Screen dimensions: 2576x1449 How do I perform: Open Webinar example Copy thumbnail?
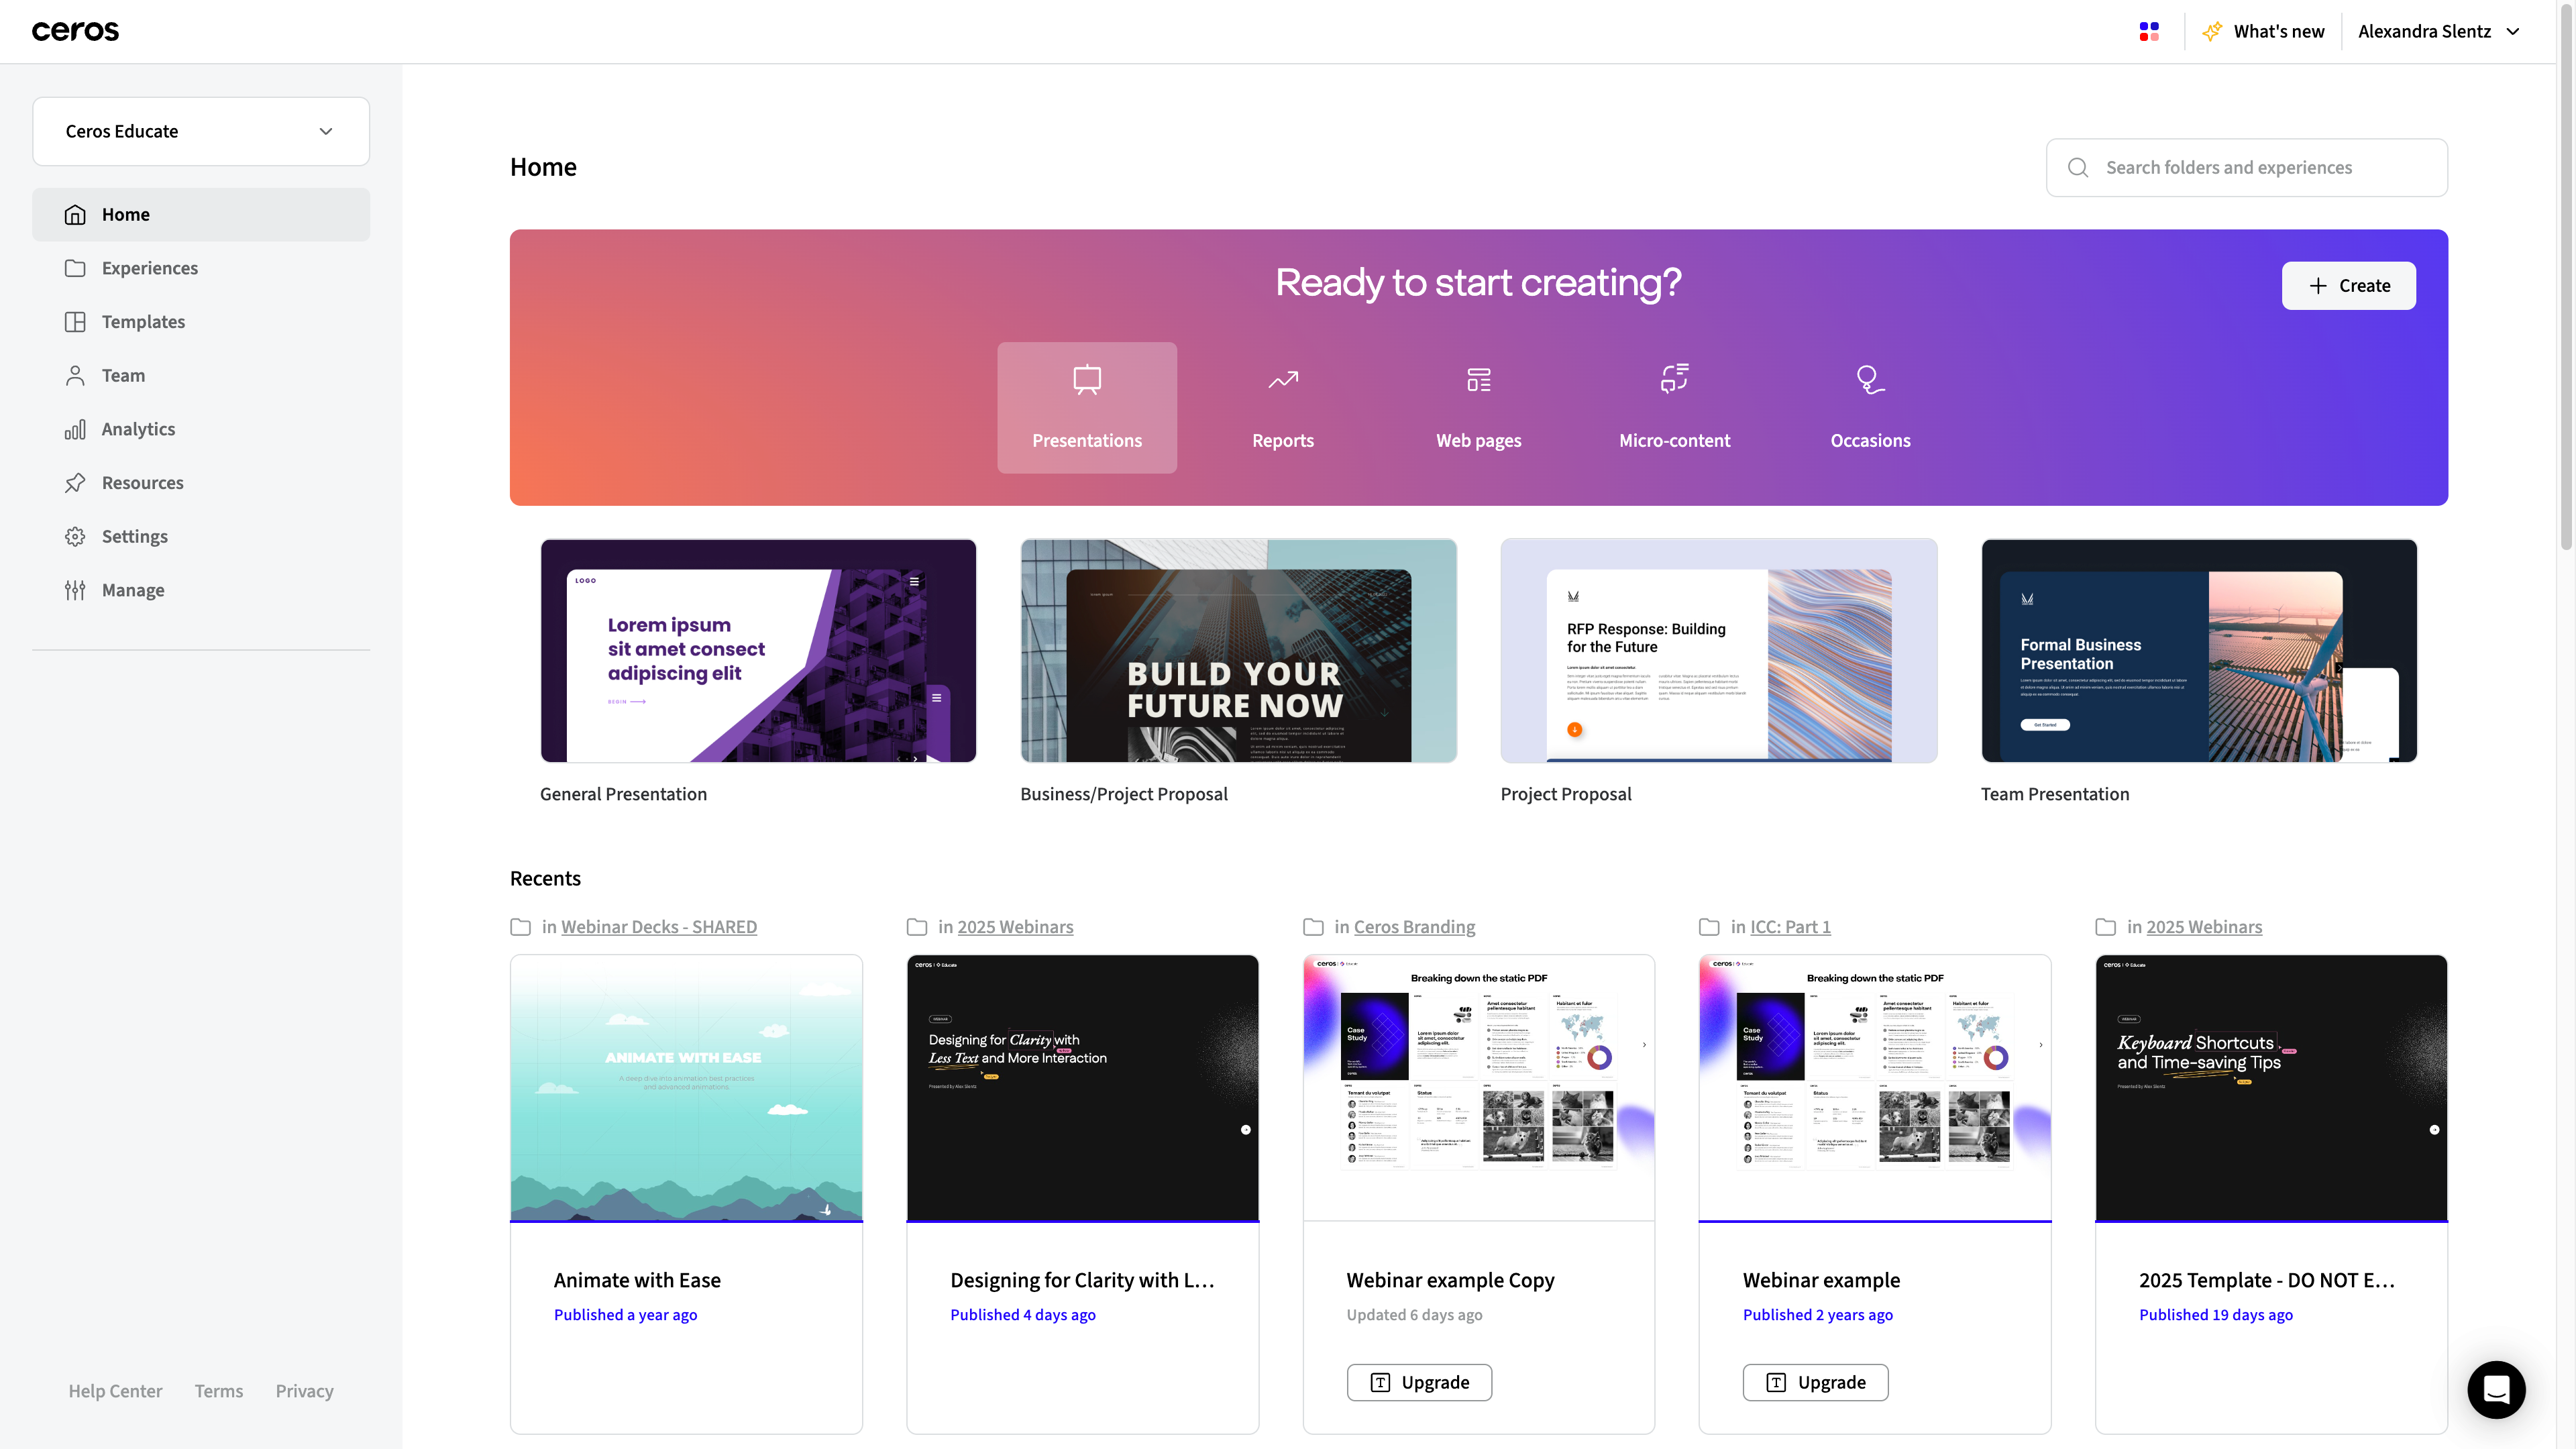1479,1088
